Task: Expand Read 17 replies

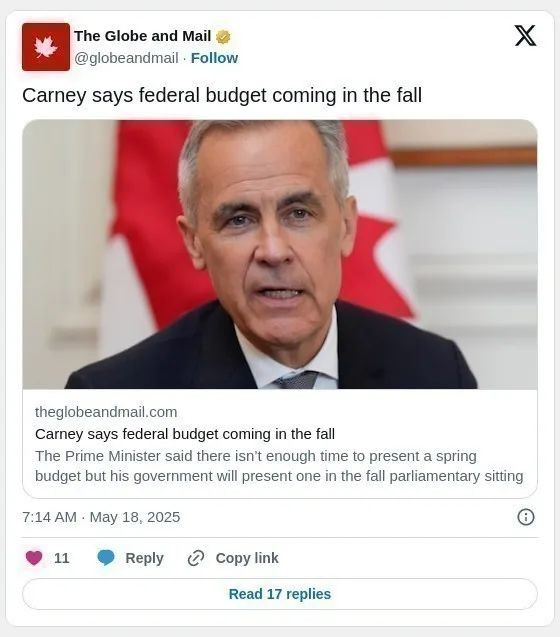Action: coord(280,594)
